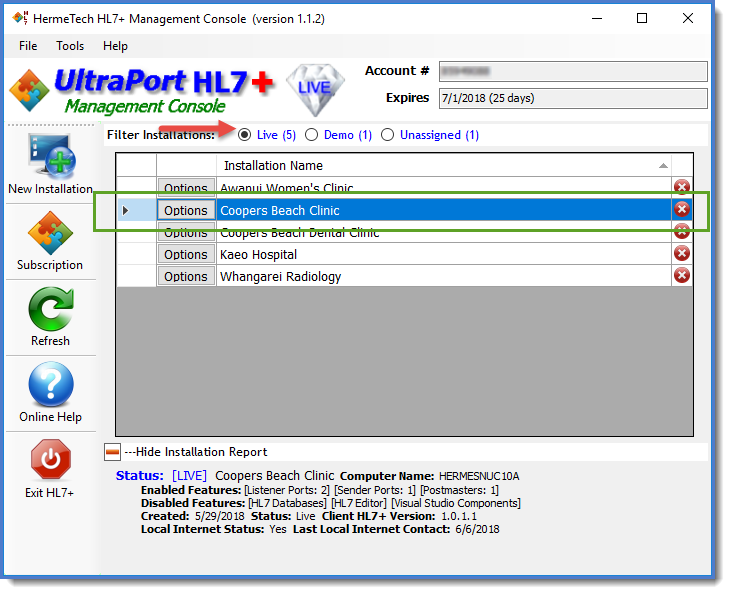The image size is (730, 594).
Task: Select the Demo (1) filter radio button
Action: [311, 135]
